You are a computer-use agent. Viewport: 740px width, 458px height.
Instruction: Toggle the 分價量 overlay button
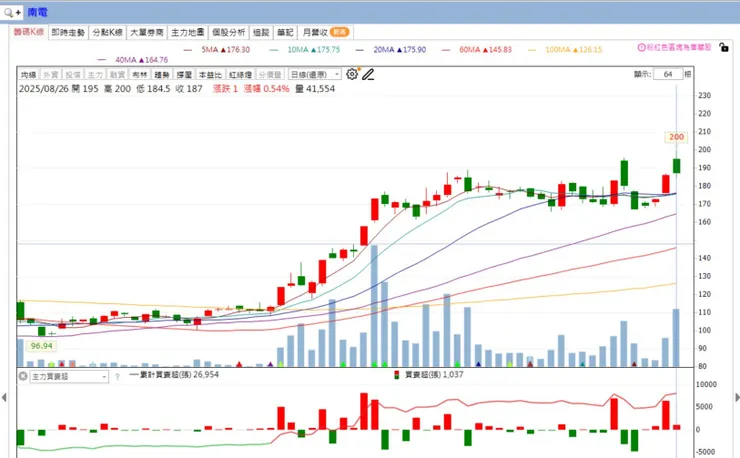click(270, 75)
